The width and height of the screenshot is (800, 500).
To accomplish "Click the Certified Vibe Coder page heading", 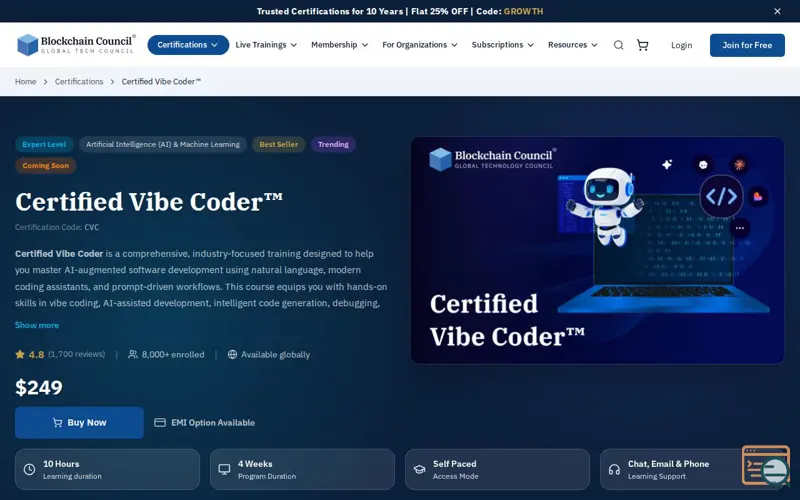I will coord(149,202).
